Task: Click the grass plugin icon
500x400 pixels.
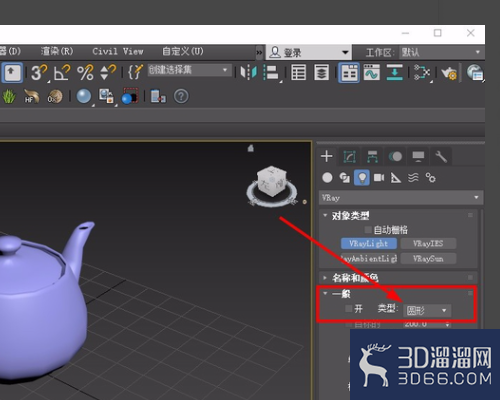Action: click(9, 96)
